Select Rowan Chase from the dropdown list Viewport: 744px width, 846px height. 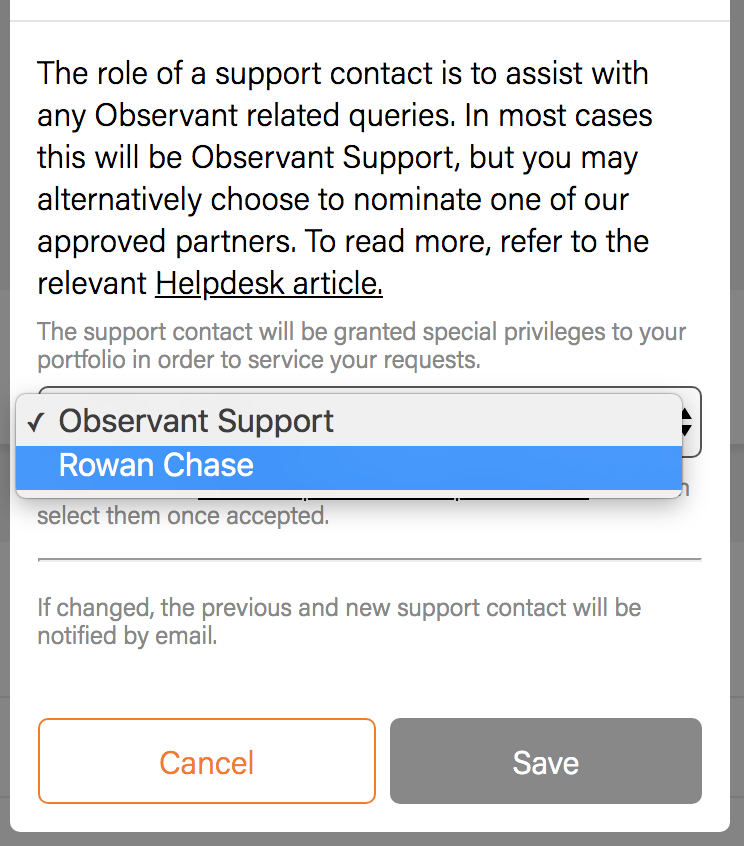156,466
